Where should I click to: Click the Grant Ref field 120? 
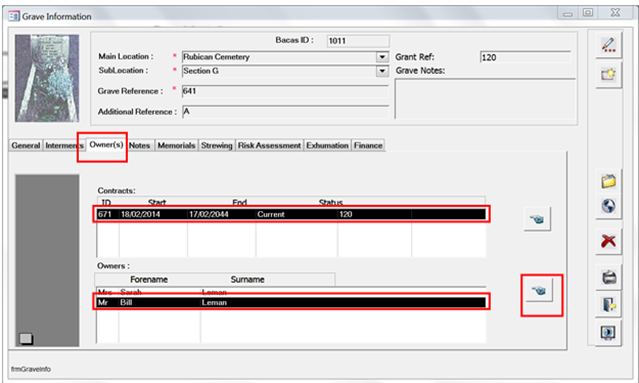point(525,57)
